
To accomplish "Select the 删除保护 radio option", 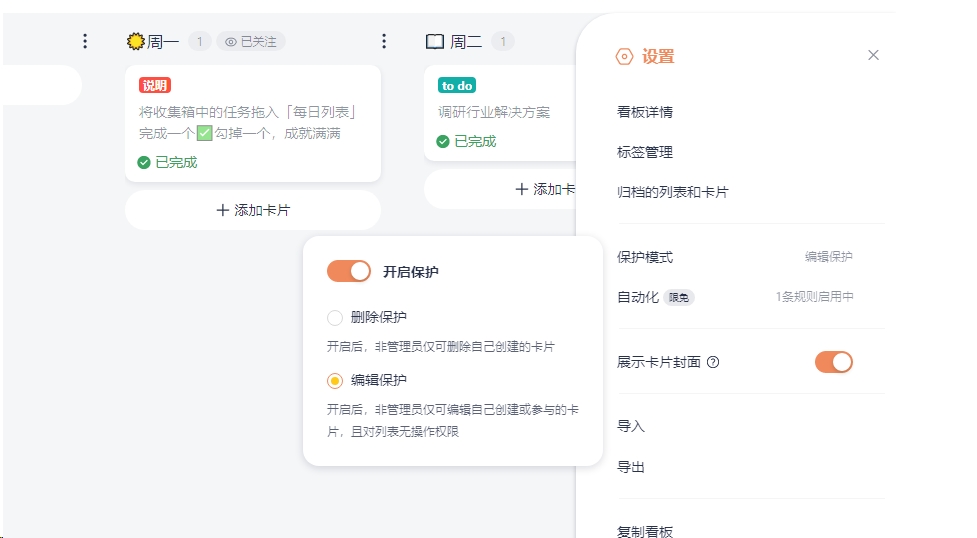I will [335, 318].
